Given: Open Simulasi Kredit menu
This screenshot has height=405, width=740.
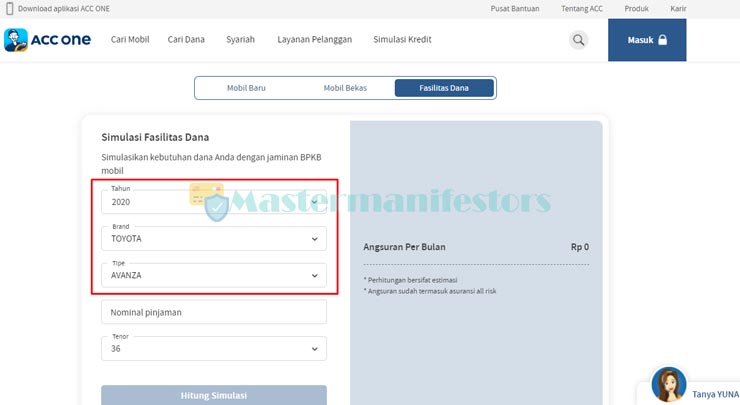Looking at the screenshot, I should point(402,40).
